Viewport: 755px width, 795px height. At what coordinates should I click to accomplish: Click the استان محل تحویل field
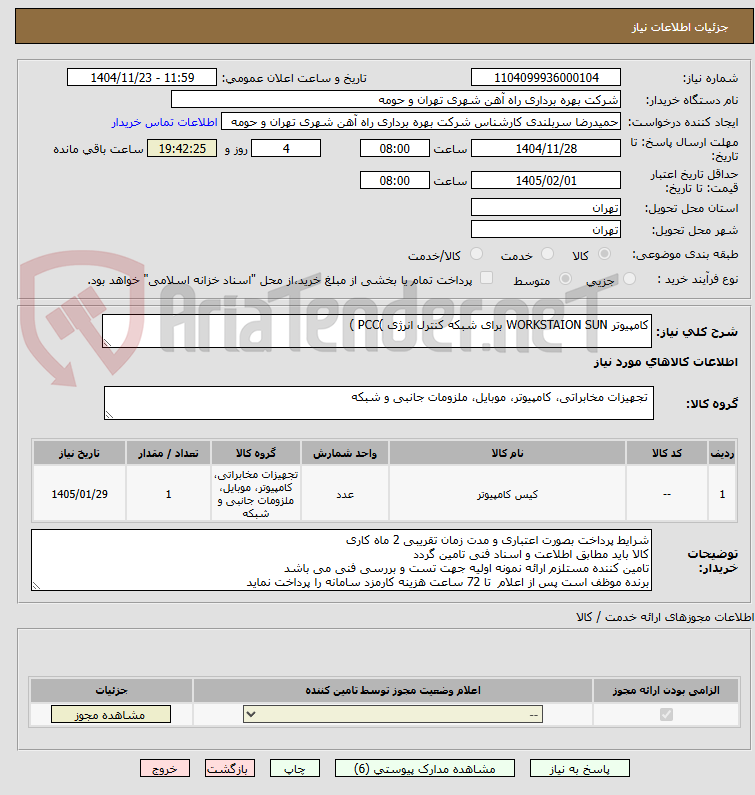[x=546, y=207]
